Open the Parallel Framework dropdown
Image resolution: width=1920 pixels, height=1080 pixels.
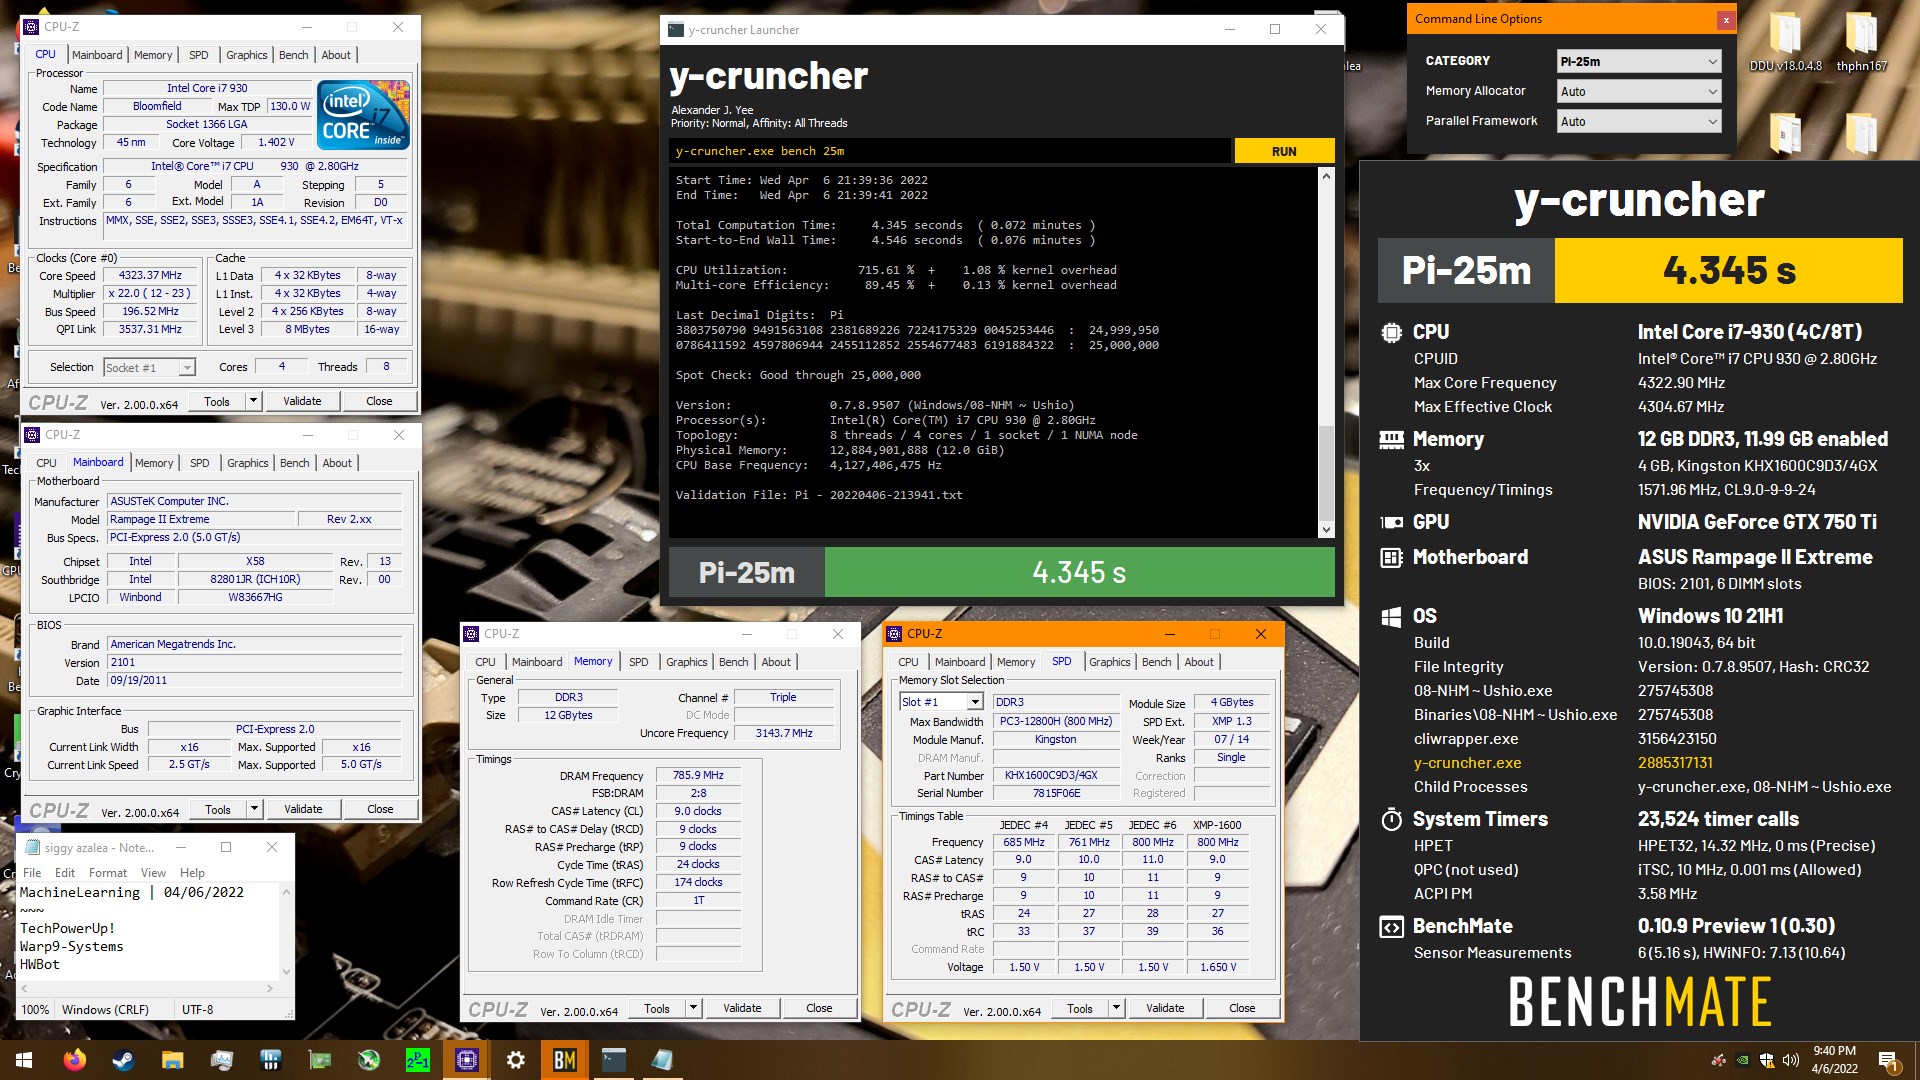tap(1639, 121)
